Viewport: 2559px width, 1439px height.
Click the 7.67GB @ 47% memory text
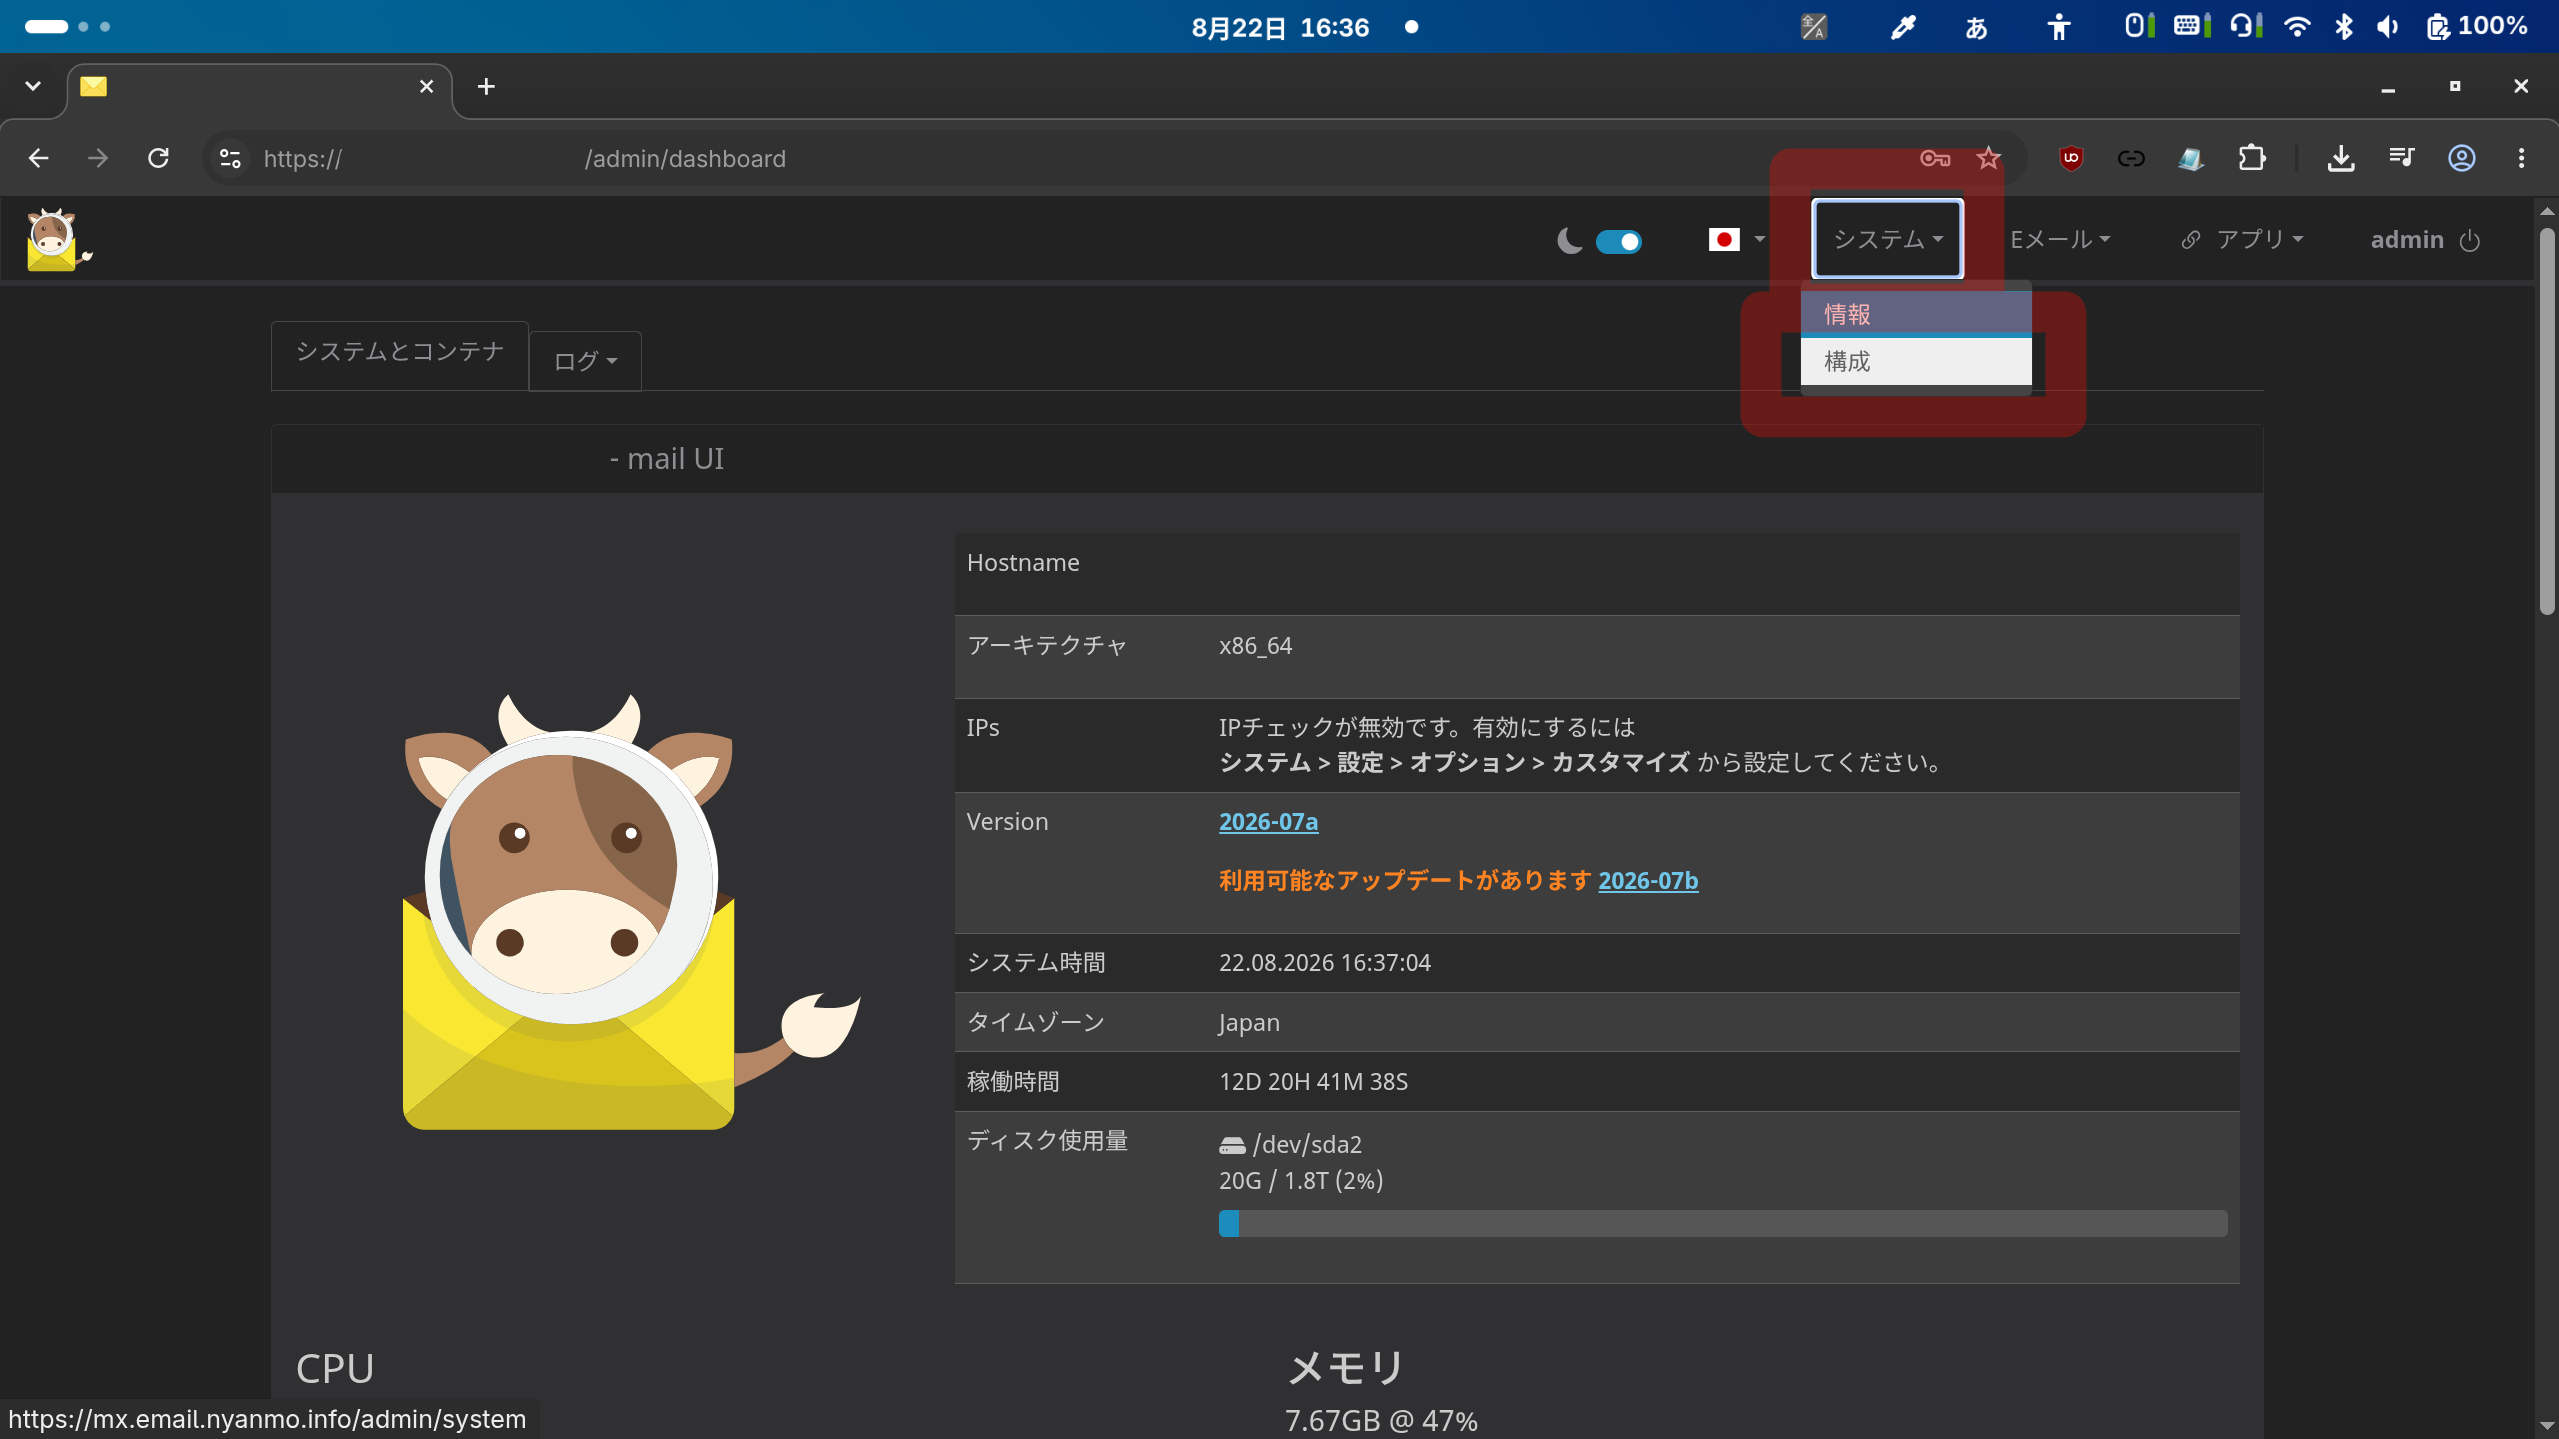pyautogui.click(x=1381, y=1420)
